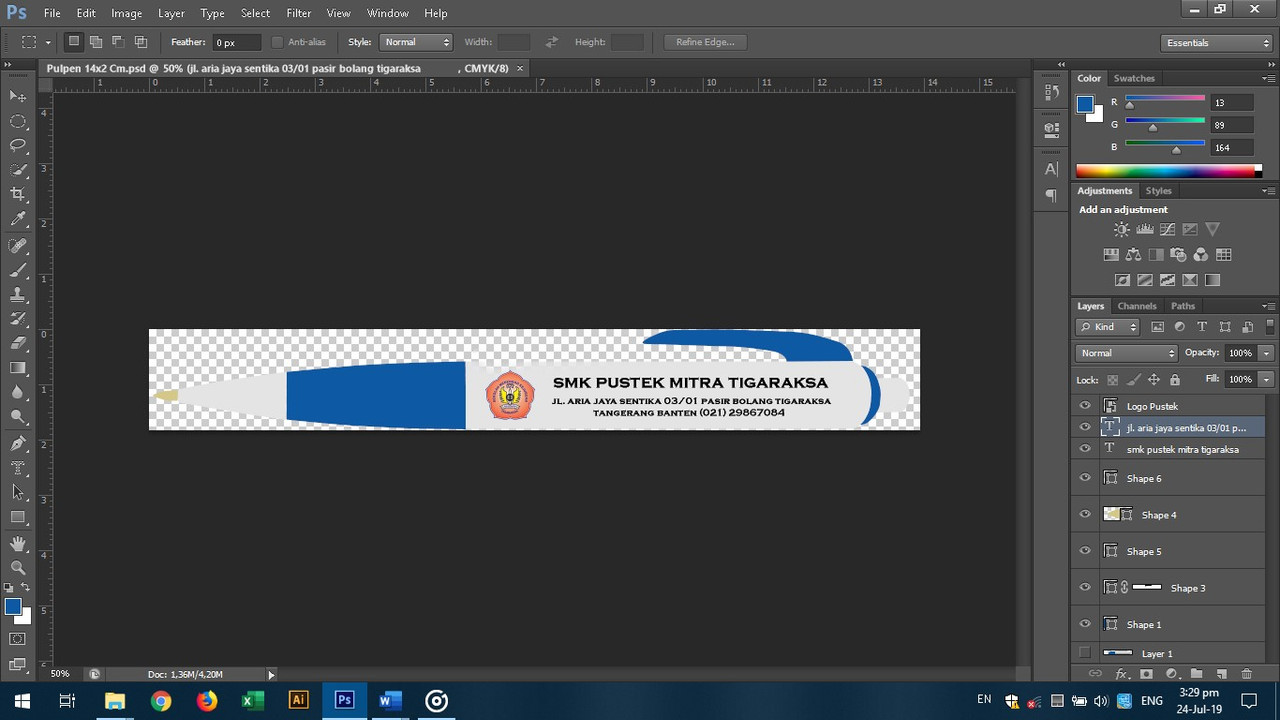The height and width of the screenshot is (720, 1280).
Task: Add a Brightness/Contrast adjustment
Action: pyautogui.click(x=1122, y=229)
